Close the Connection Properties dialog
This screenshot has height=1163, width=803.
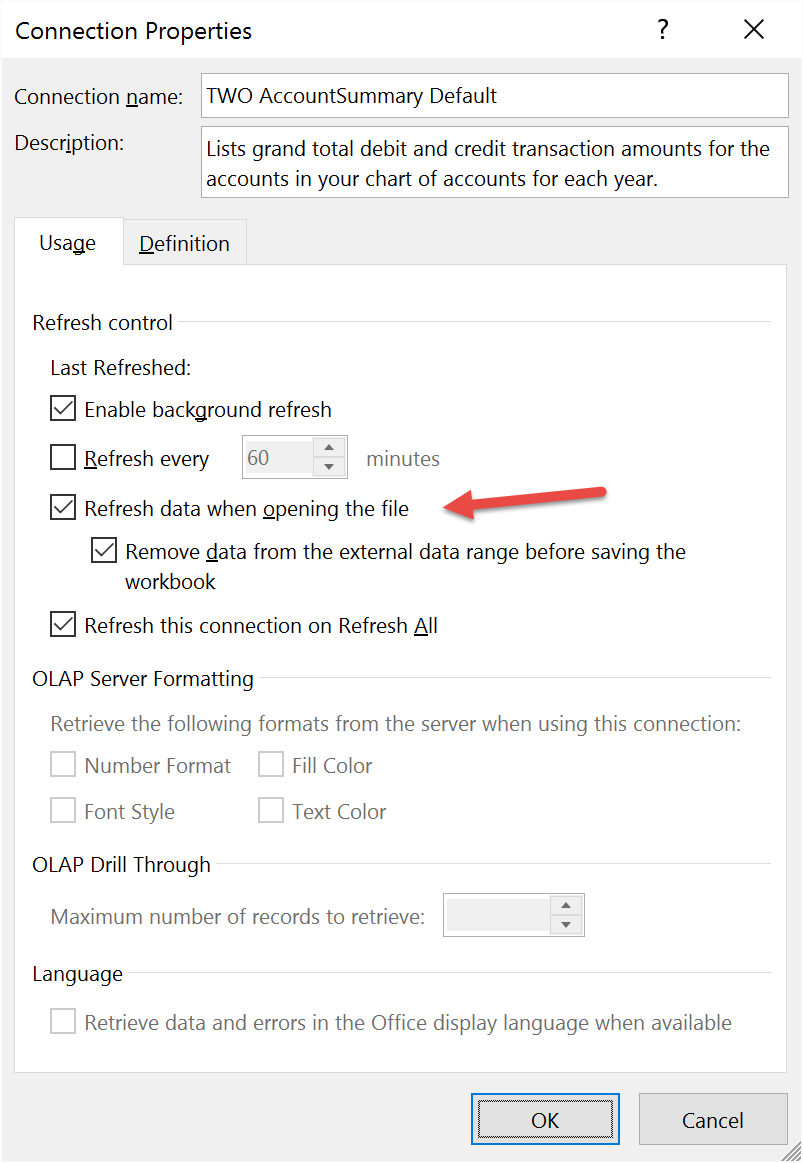coord(753,30)
